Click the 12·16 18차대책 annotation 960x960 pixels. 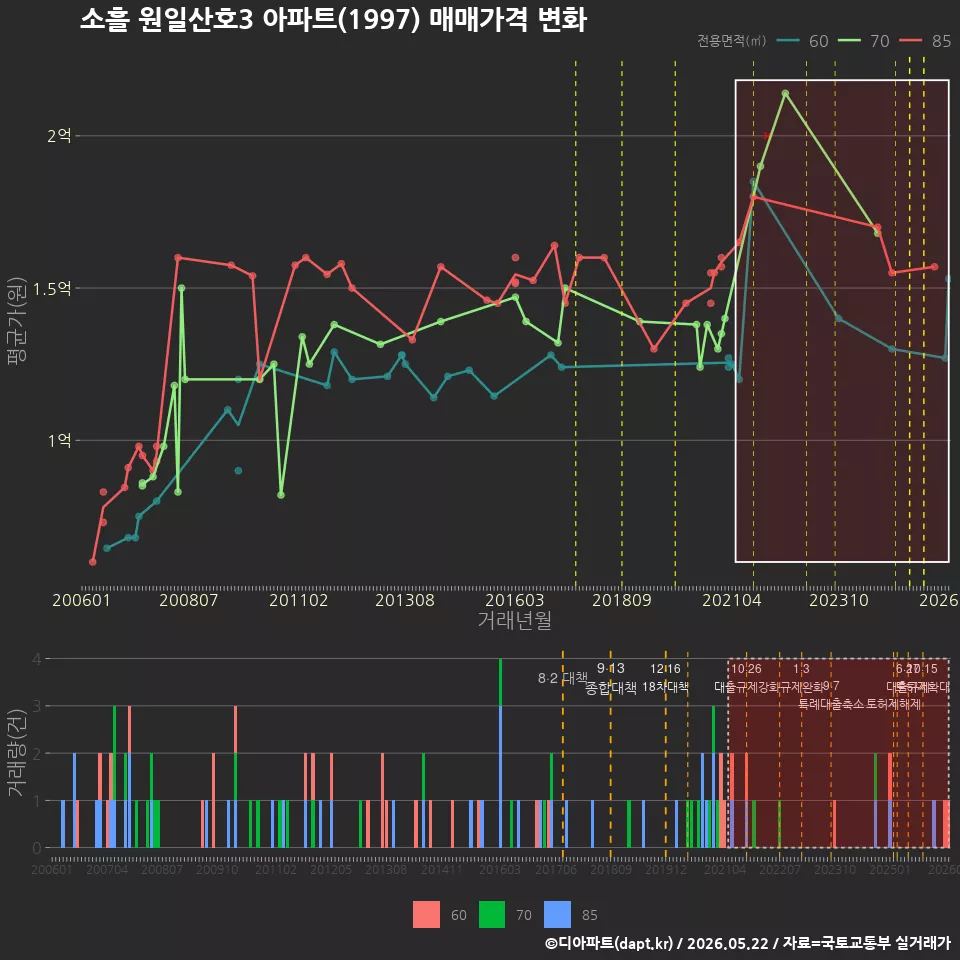[x=666, y=678]
